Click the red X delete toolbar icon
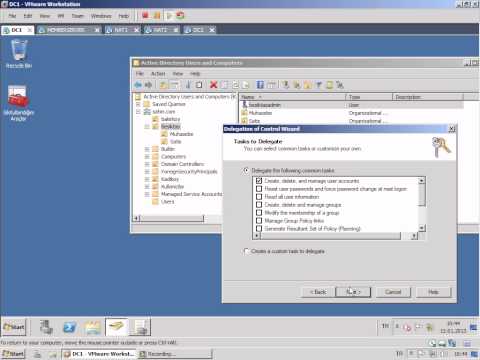This screenshot has width=480, height=360. pos(213,85)
